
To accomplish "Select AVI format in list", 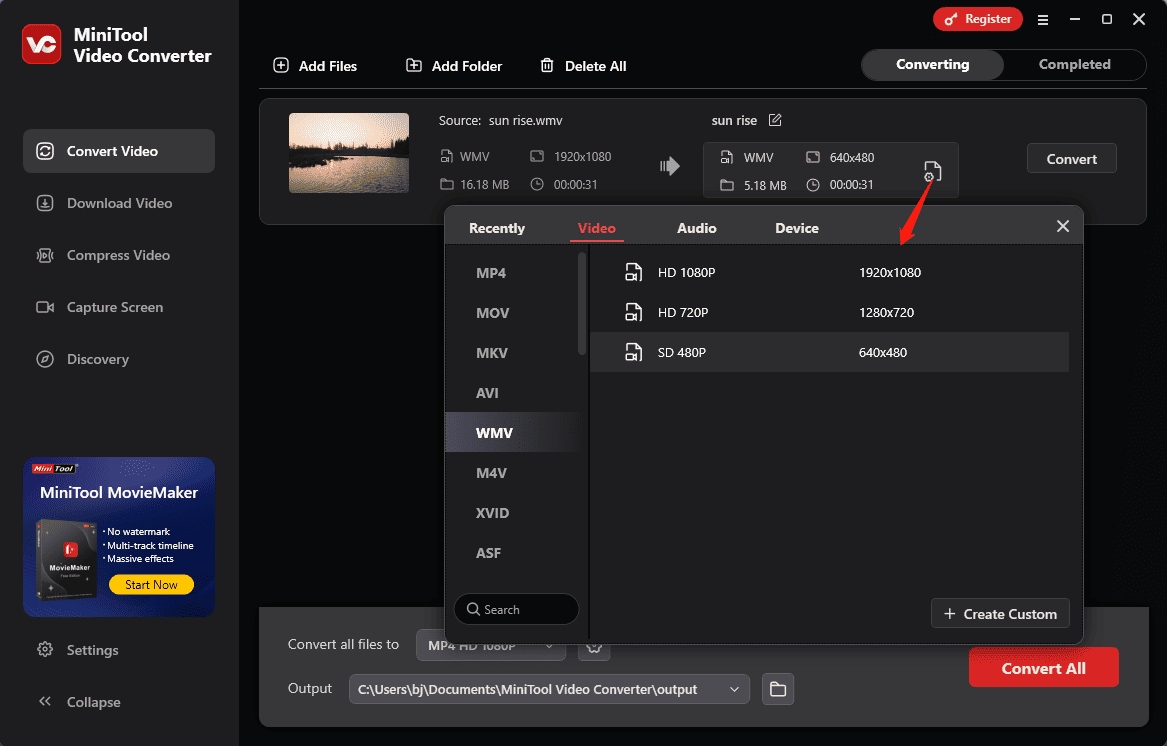I will [511, 393].
